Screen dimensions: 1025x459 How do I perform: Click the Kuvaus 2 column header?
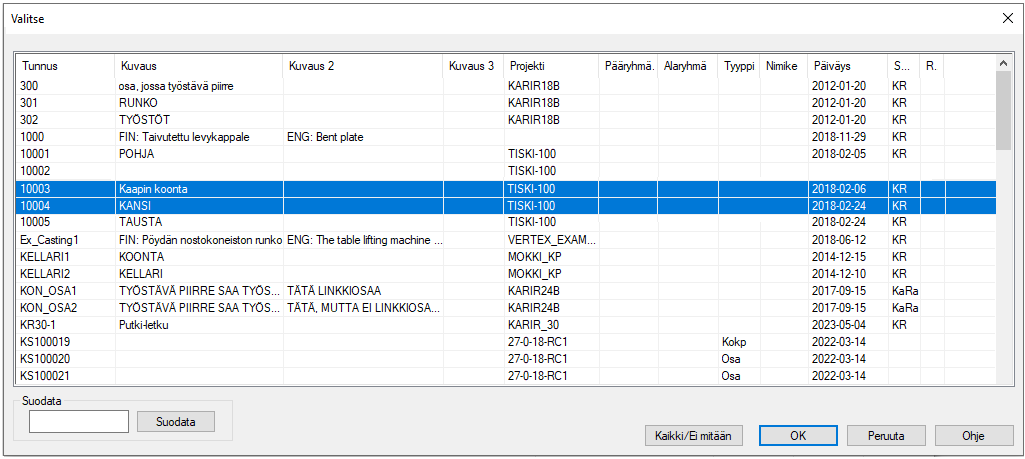tap(362, 66)
